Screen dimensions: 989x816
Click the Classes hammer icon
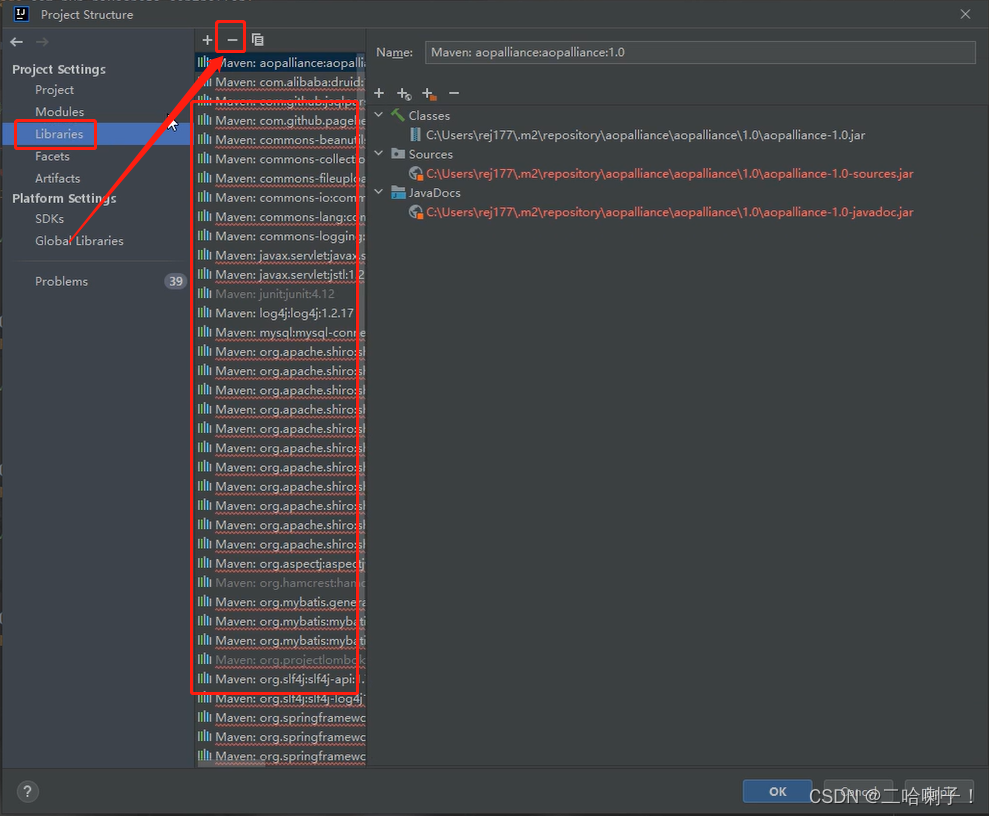pyautogui.click(x=397, y=115)
